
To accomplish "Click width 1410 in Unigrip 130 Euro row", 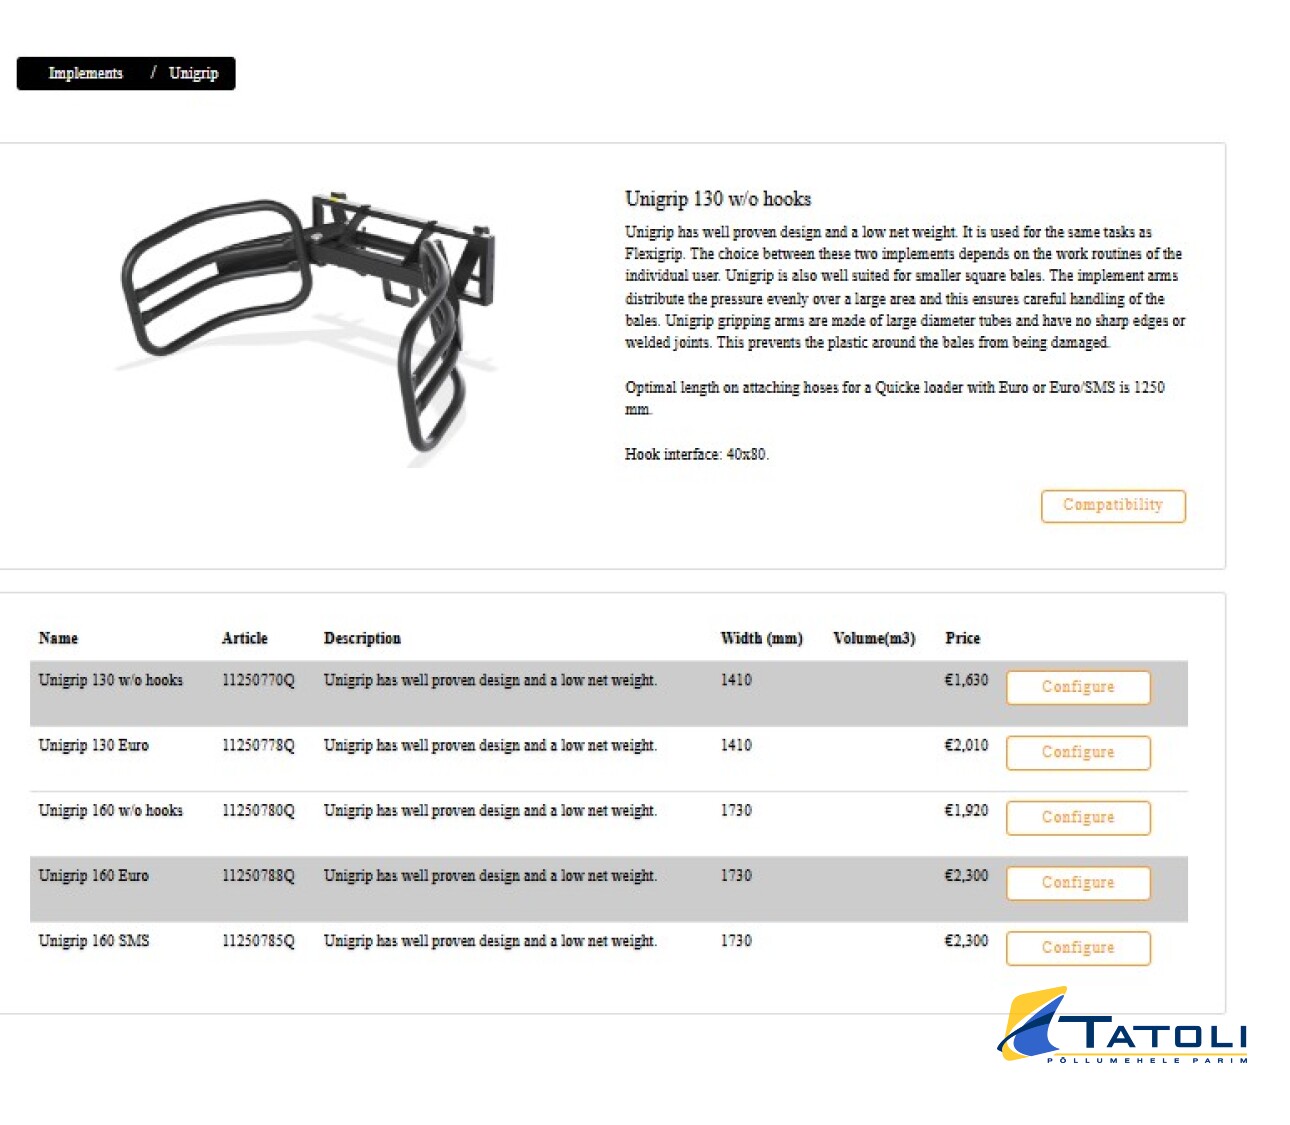I will (736, 745).
